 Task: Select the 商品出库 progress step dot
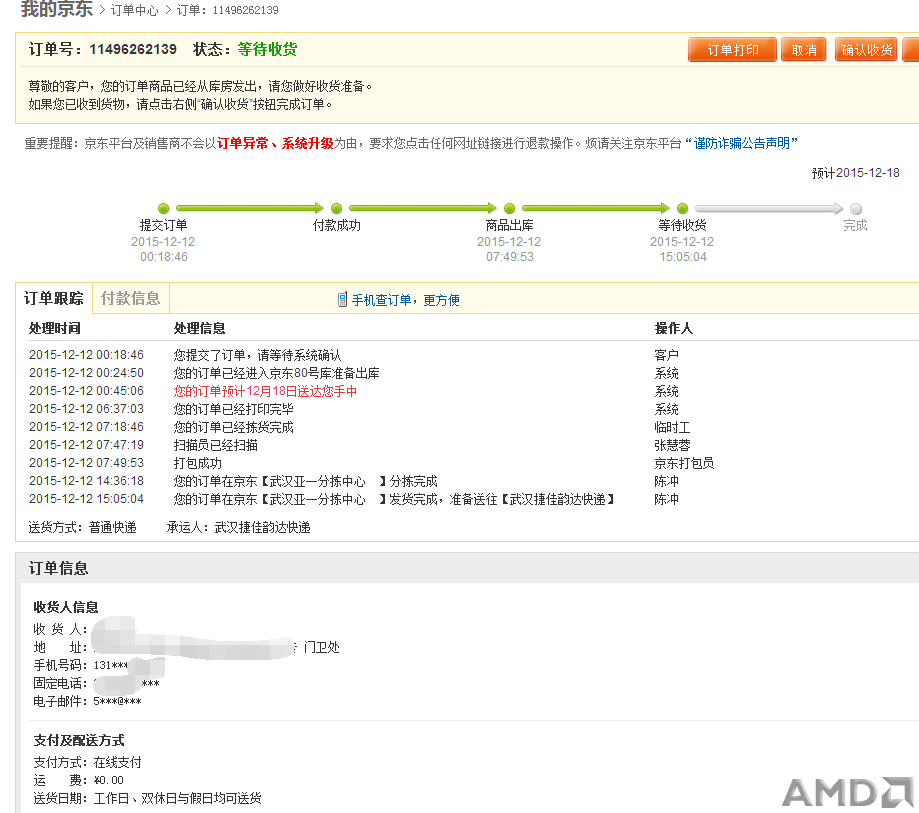tap(509, 208)
